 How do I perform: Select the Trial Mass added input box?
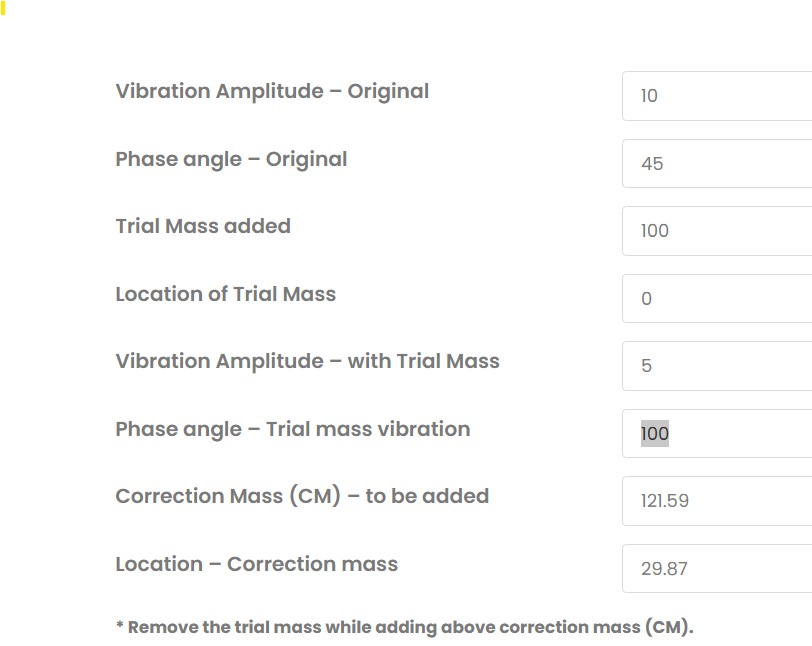(716, 231)
